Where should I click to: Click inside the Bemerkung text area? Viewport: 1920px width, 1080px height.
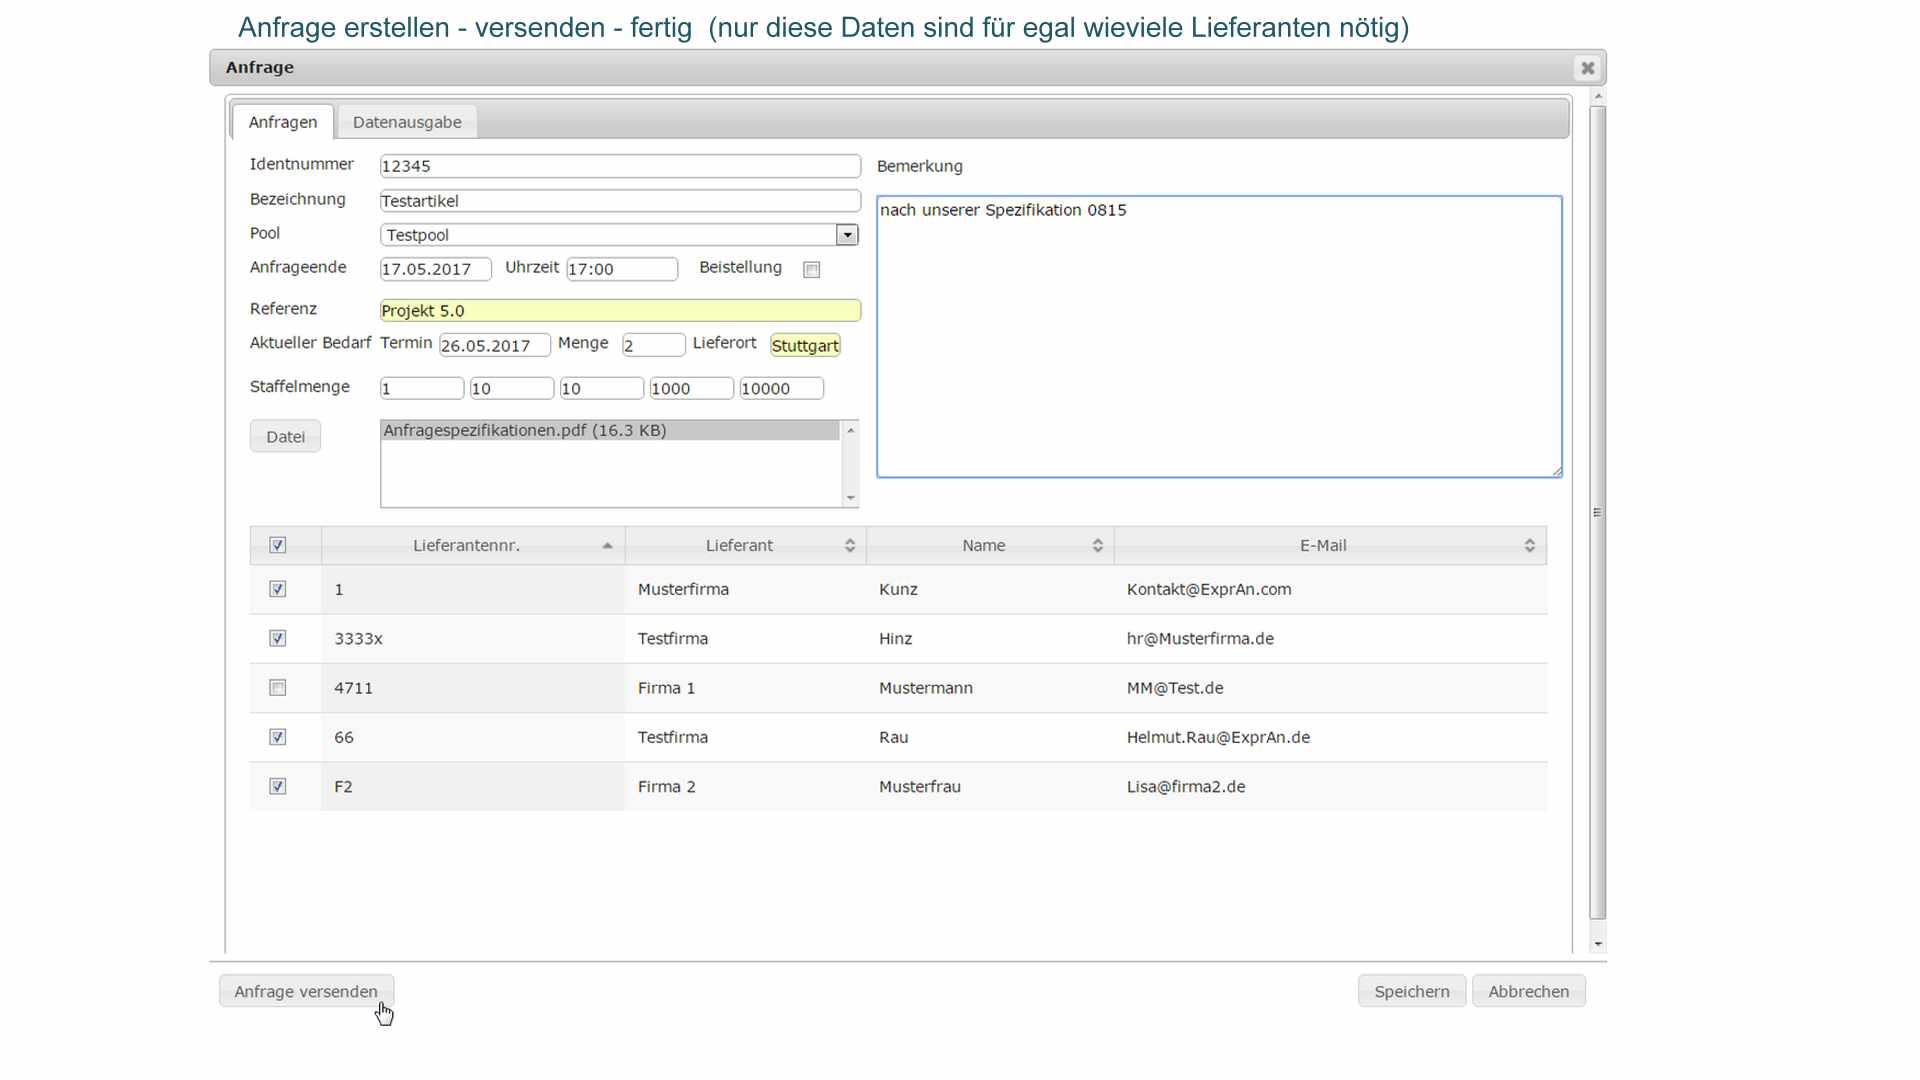click(1219, 337)
